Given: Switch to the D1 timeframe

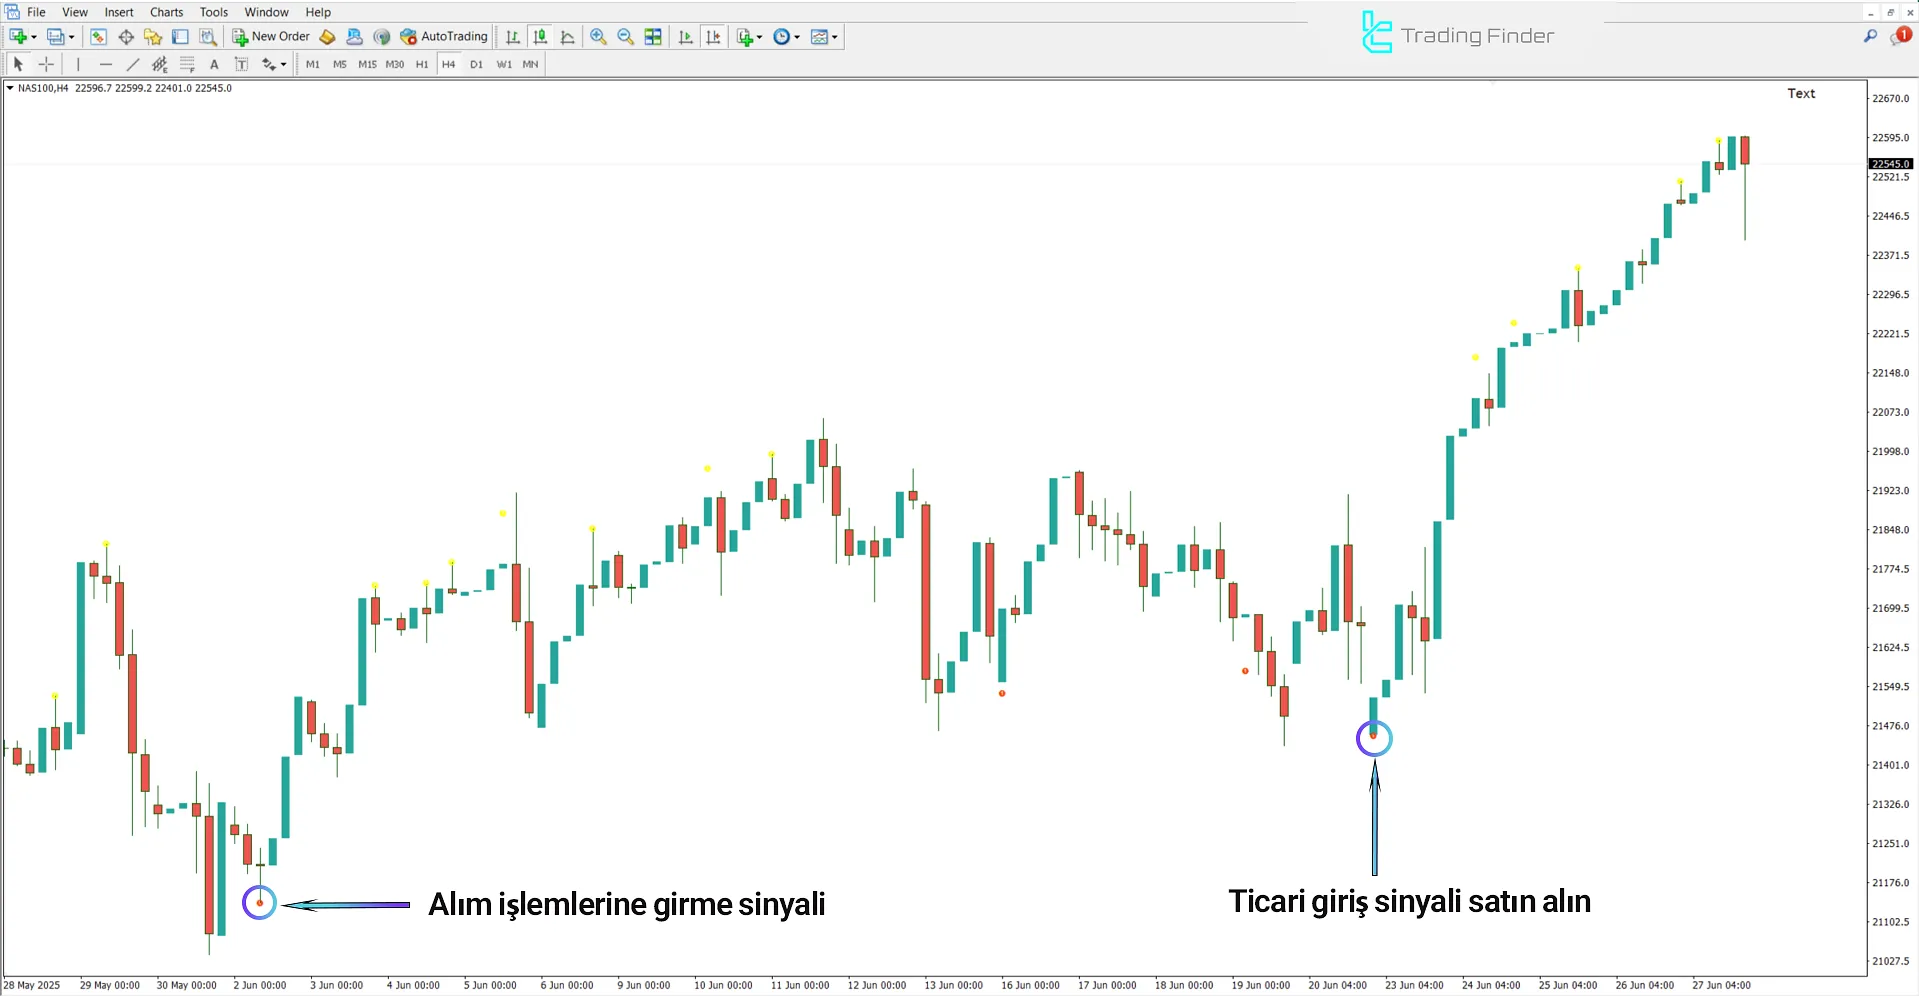Looking at the screenshot, I should [x=476, y=64].
